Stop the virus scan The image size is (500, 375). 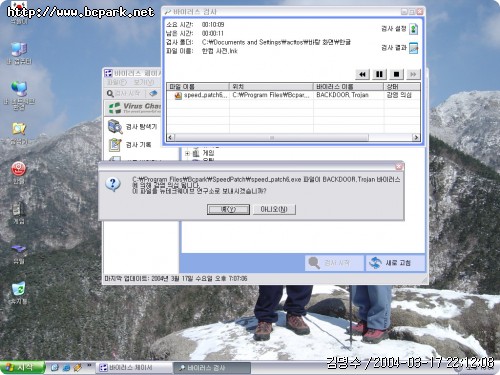tap(396, 74)
